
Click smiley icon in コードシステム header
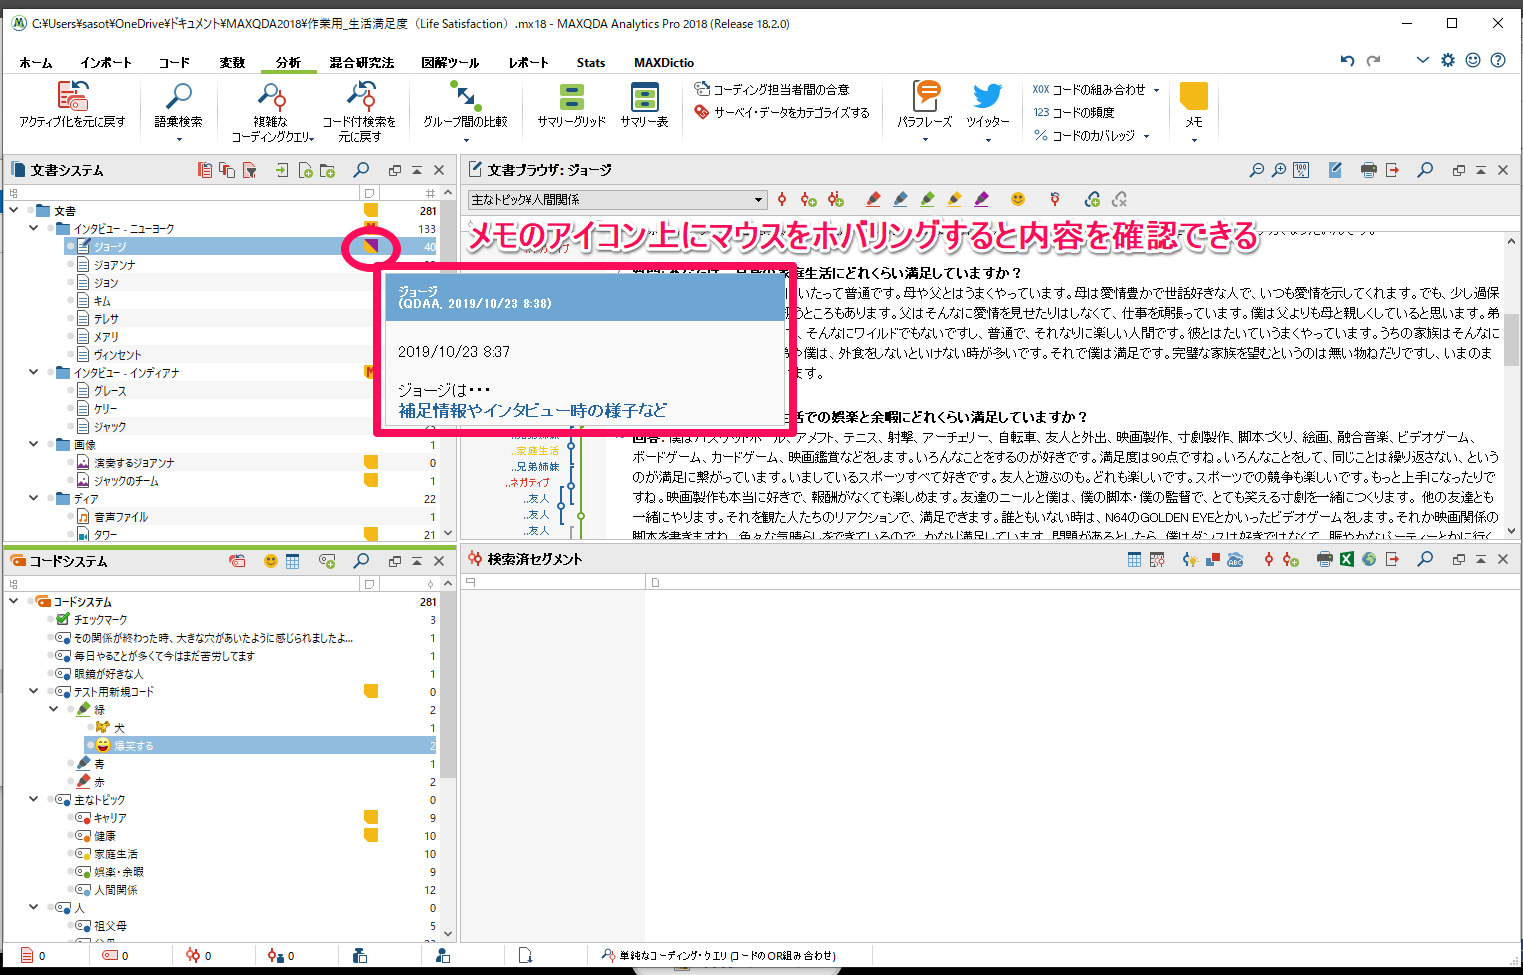270,562
